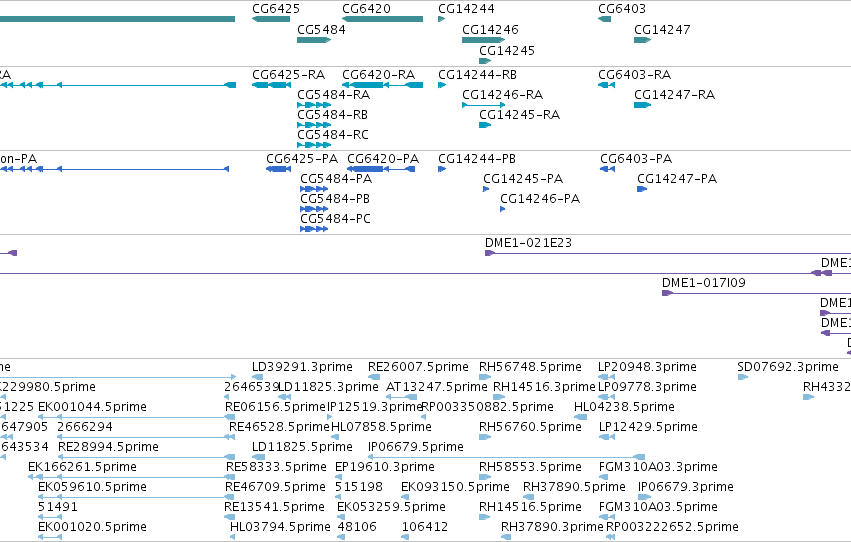The image size is (851, 542).
Task: Click the LD39291.3prime EST label
Action: click(x=302, y=367)
